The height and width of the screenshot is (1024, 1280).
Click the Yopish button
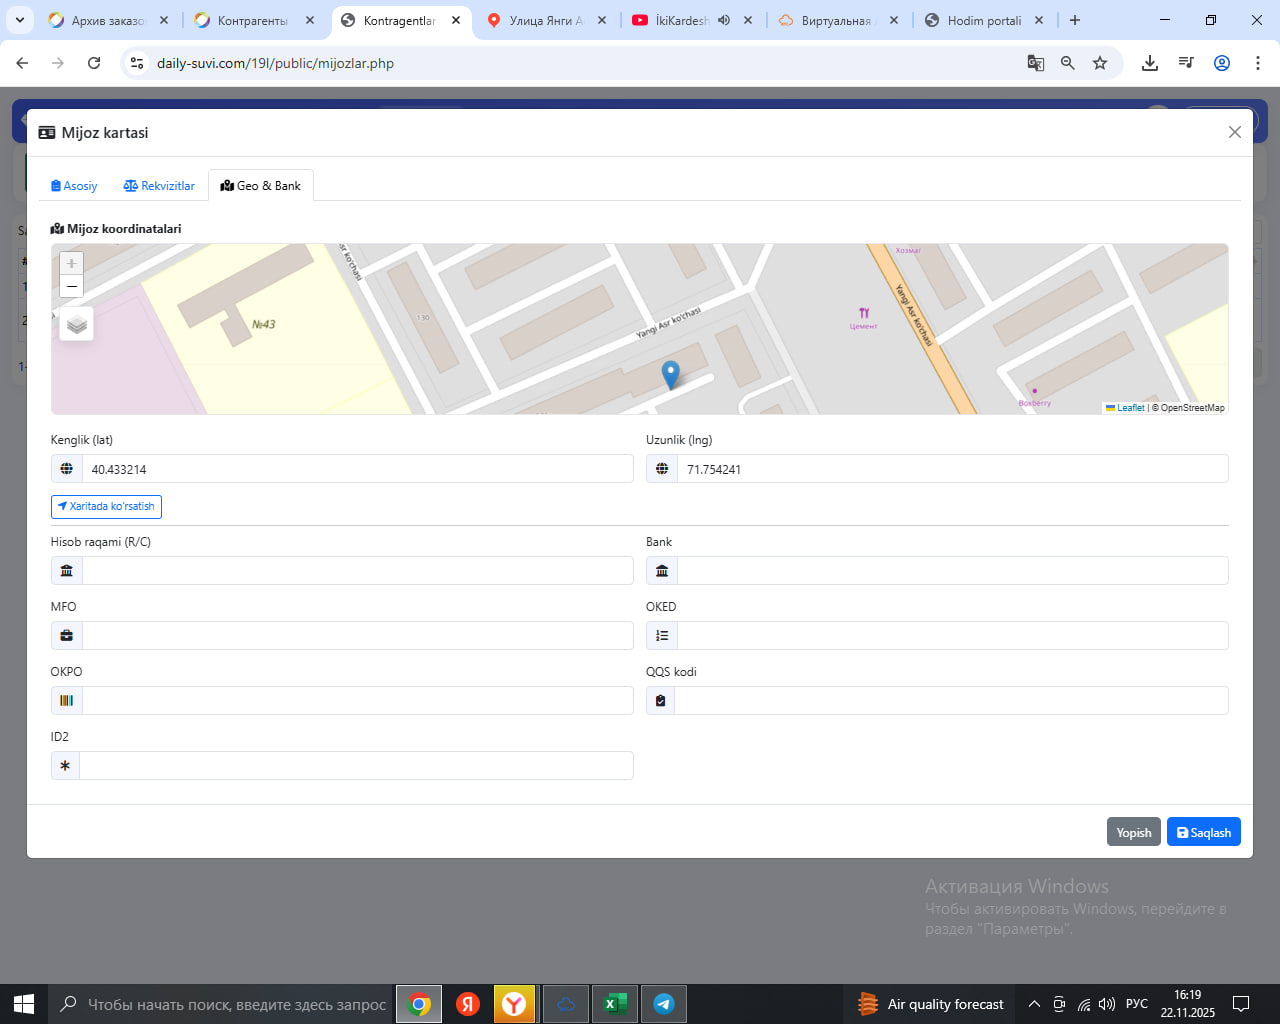click(x=1133, y=832)
